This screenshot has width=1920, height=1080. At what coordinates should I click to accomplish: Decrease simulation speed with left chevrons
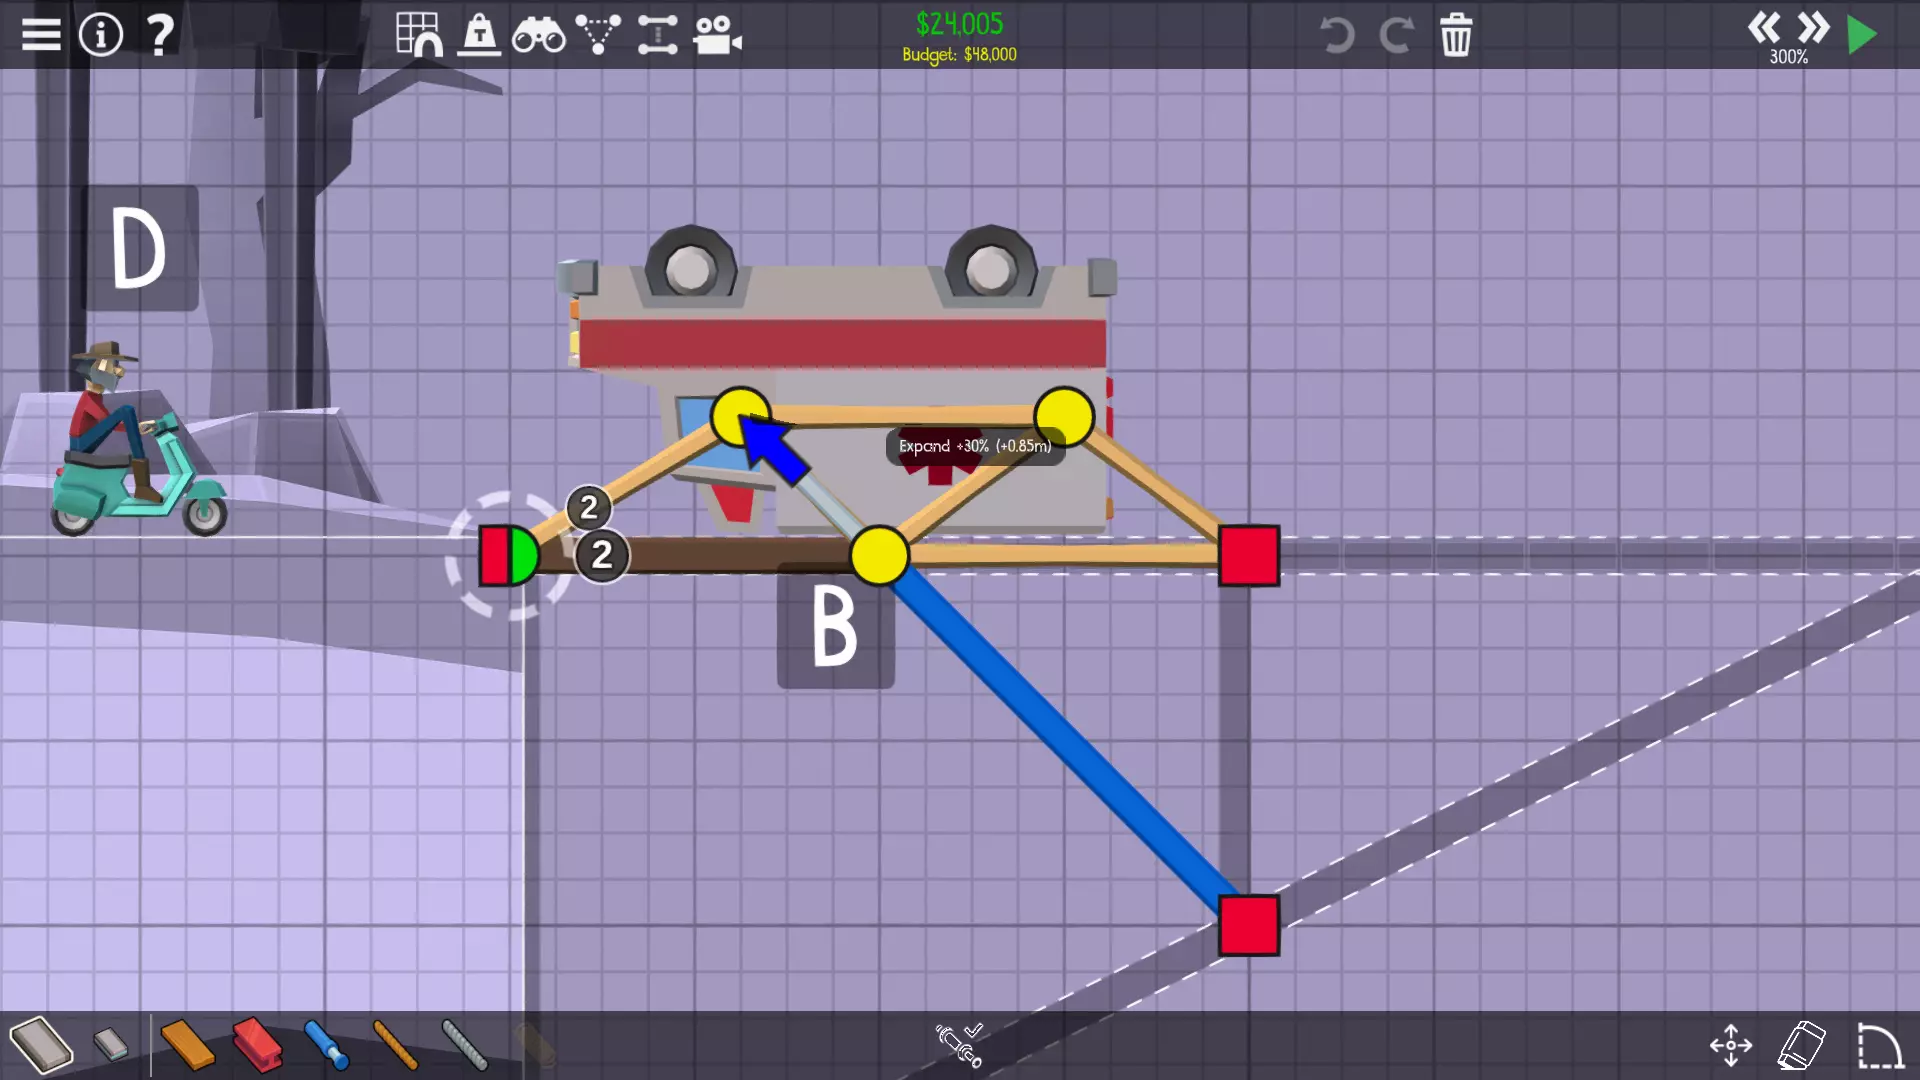coord(1763,27)
